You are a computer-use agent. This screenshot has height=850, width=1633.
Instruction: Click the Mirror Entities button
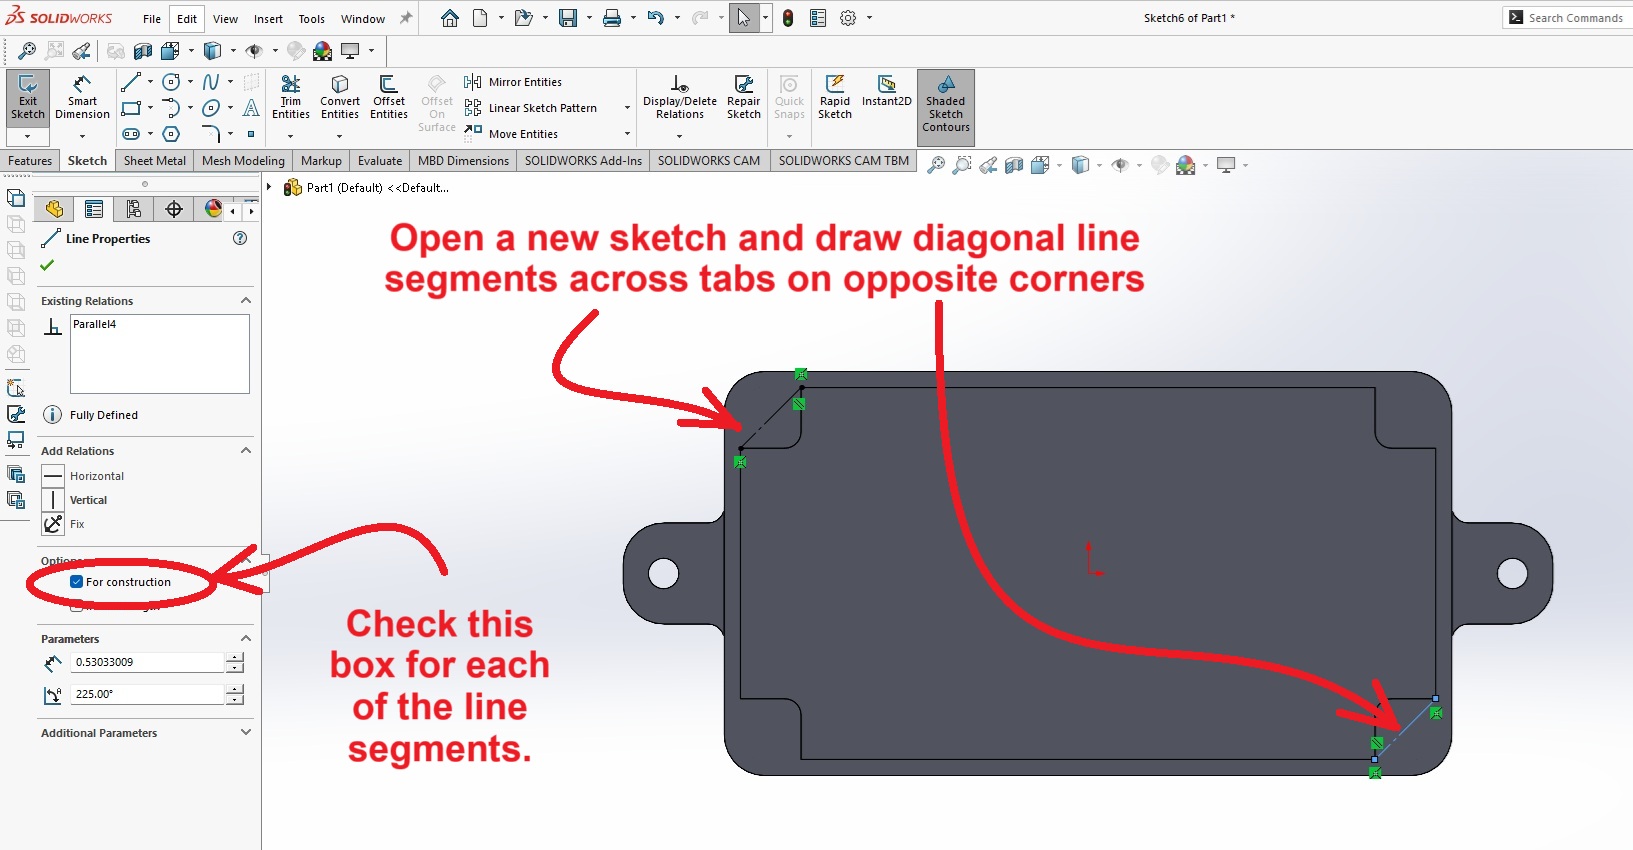tap(524, 82)
